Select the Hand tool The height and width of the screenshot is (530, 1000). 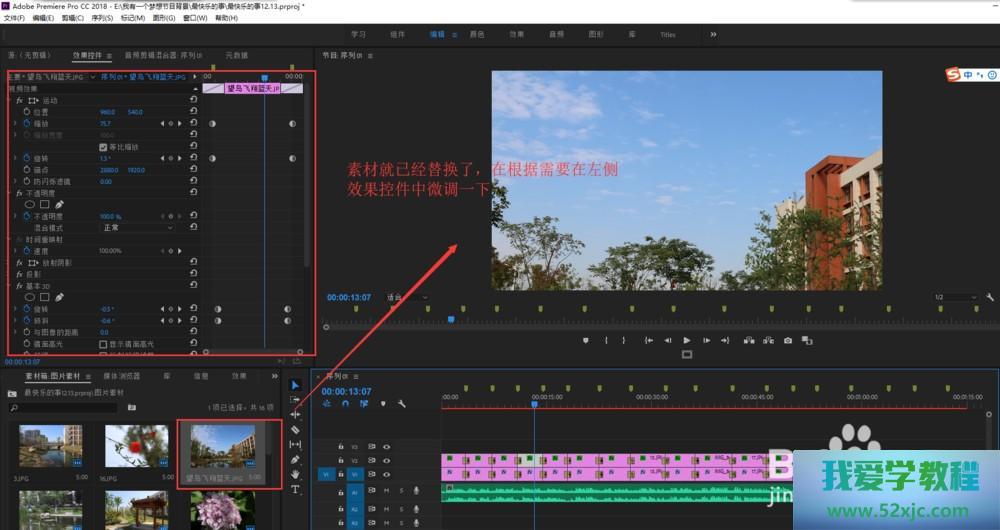tap(295, 474)
